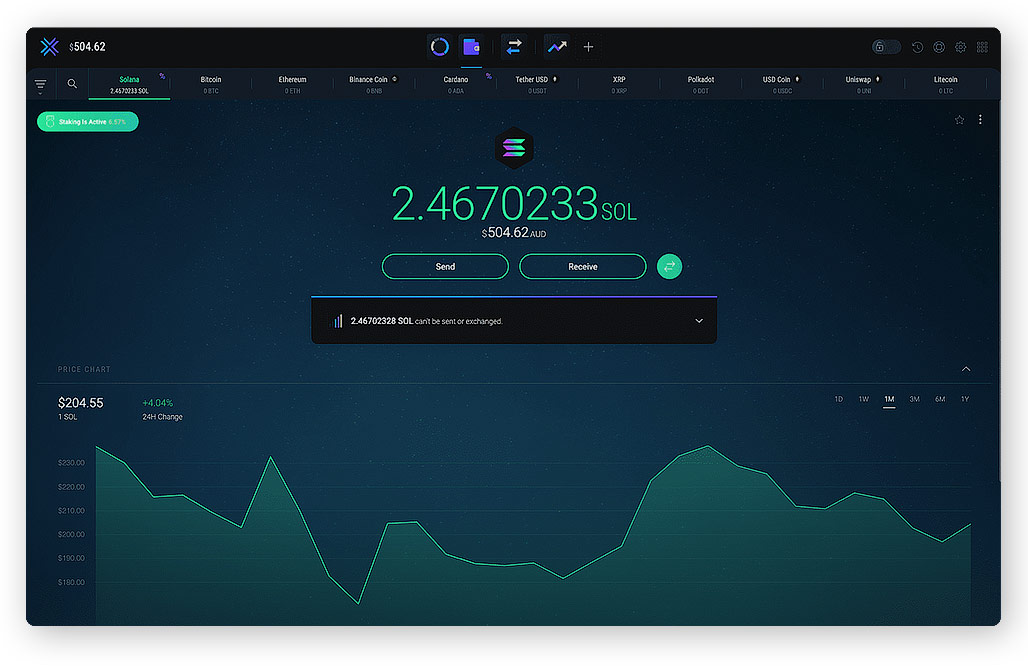Click the $204.55 SOL price

[81, 402]
